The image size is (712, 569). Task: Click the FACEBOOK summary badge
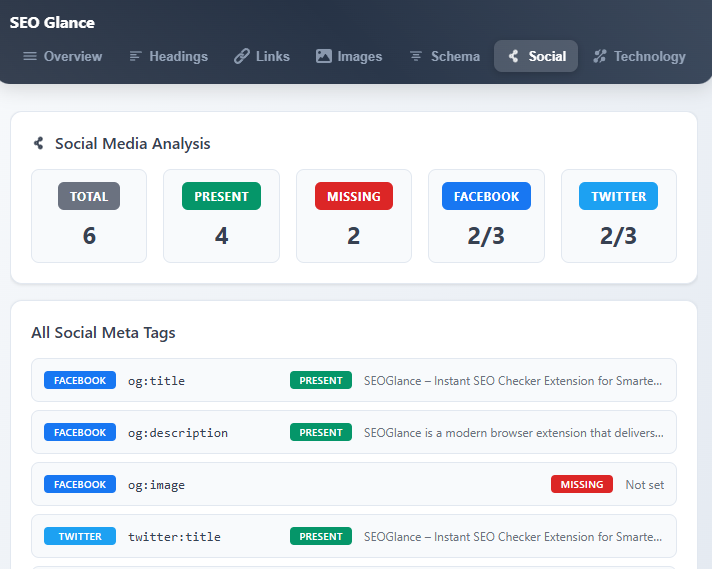(x=486, y=196)
